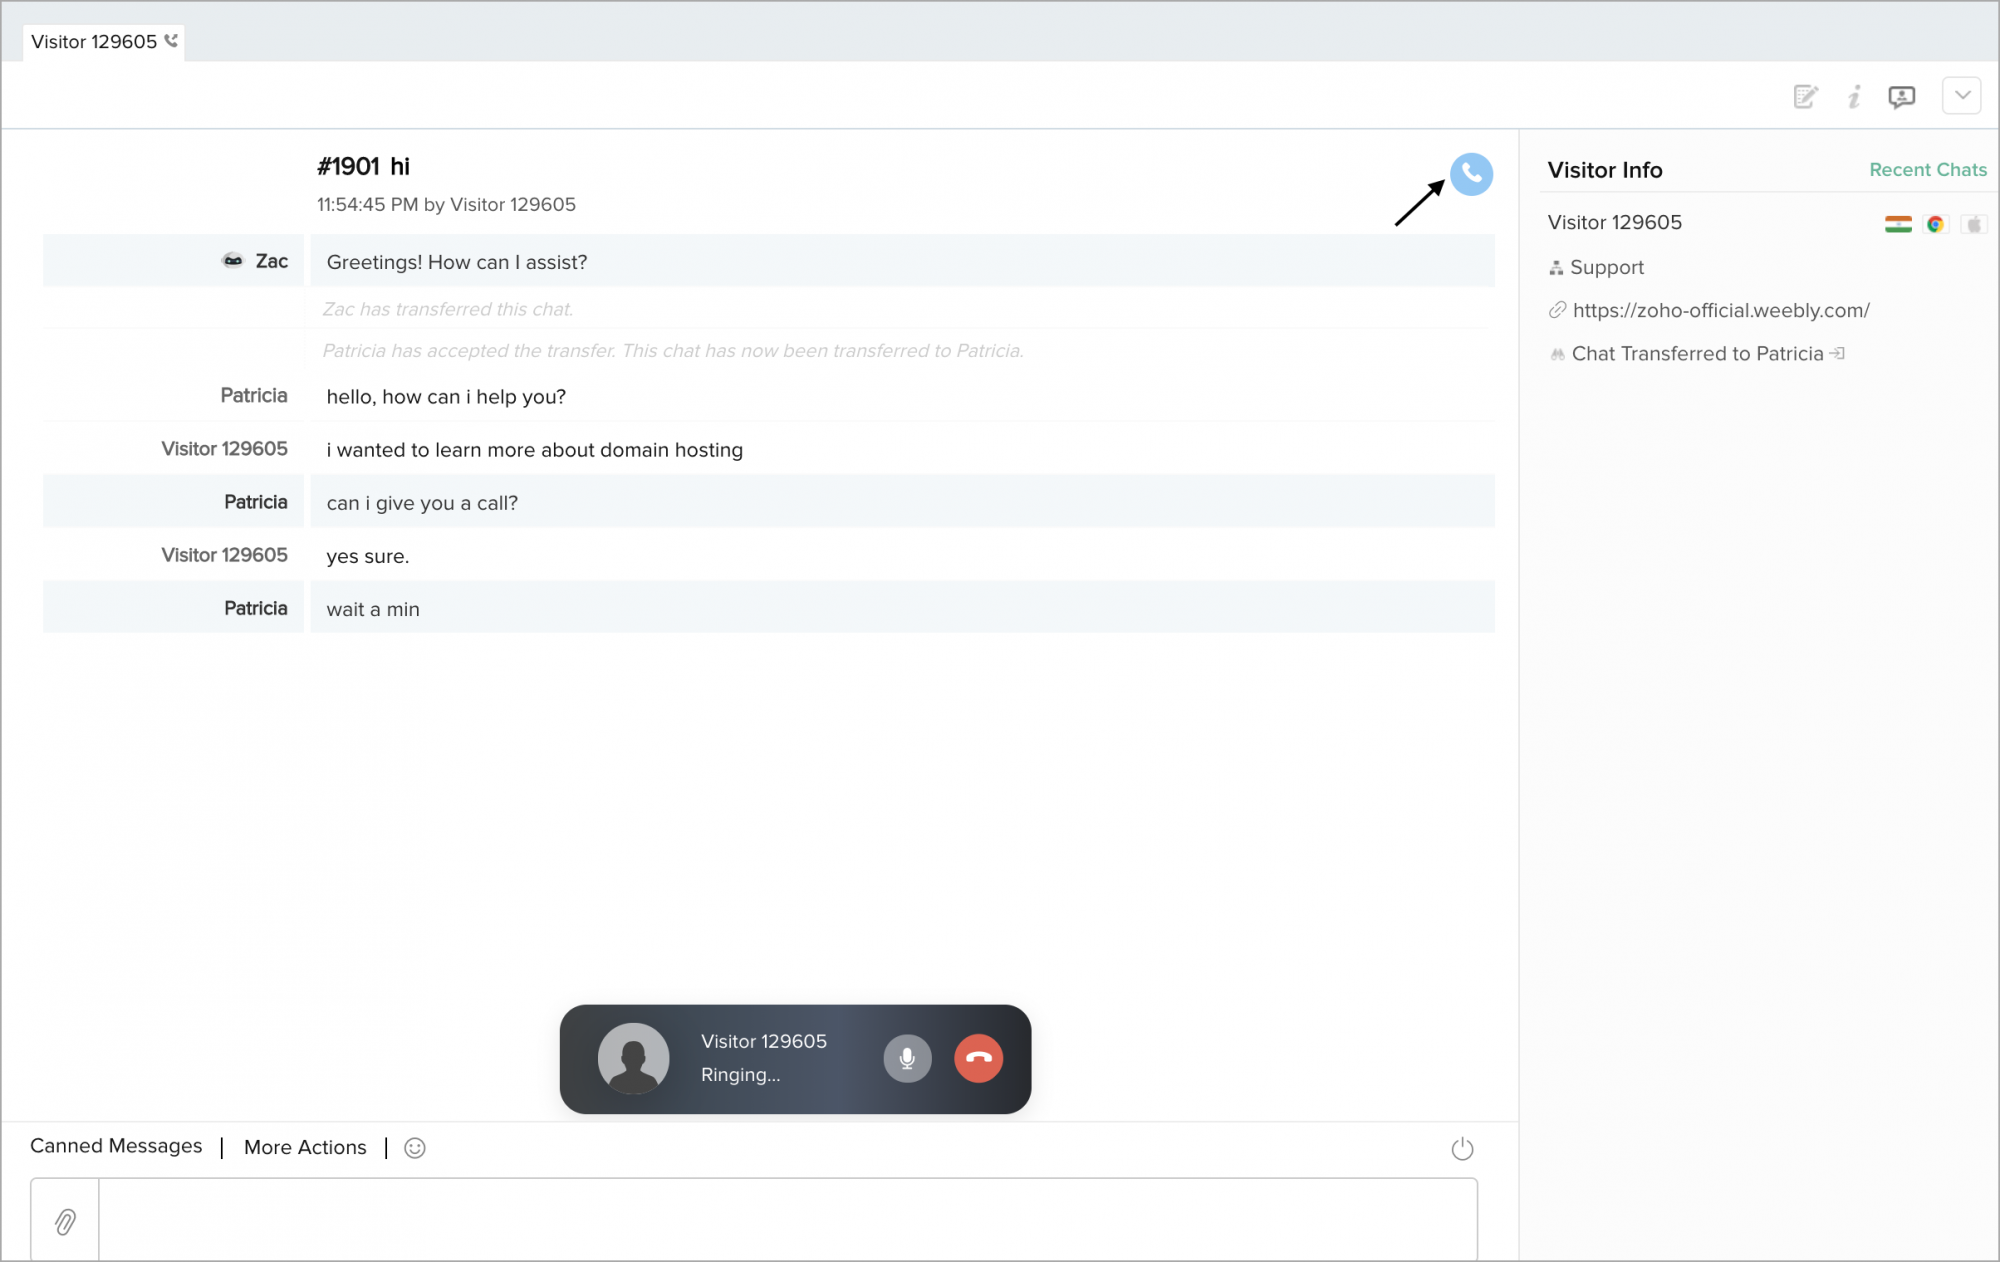Mute the microphone in call popup
This screenshot has width=2000, height=1262.
pyautogui.click(x=907, y=1058)
